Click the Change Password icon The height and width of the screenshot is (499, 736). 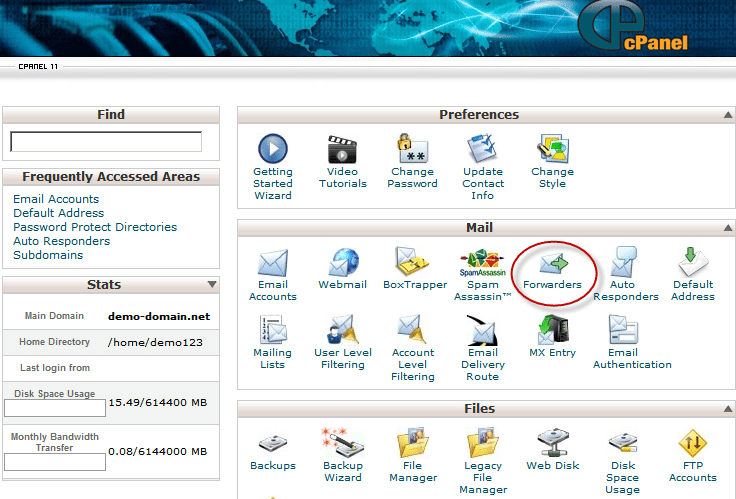pyautogui.click(x=412, y=148)
